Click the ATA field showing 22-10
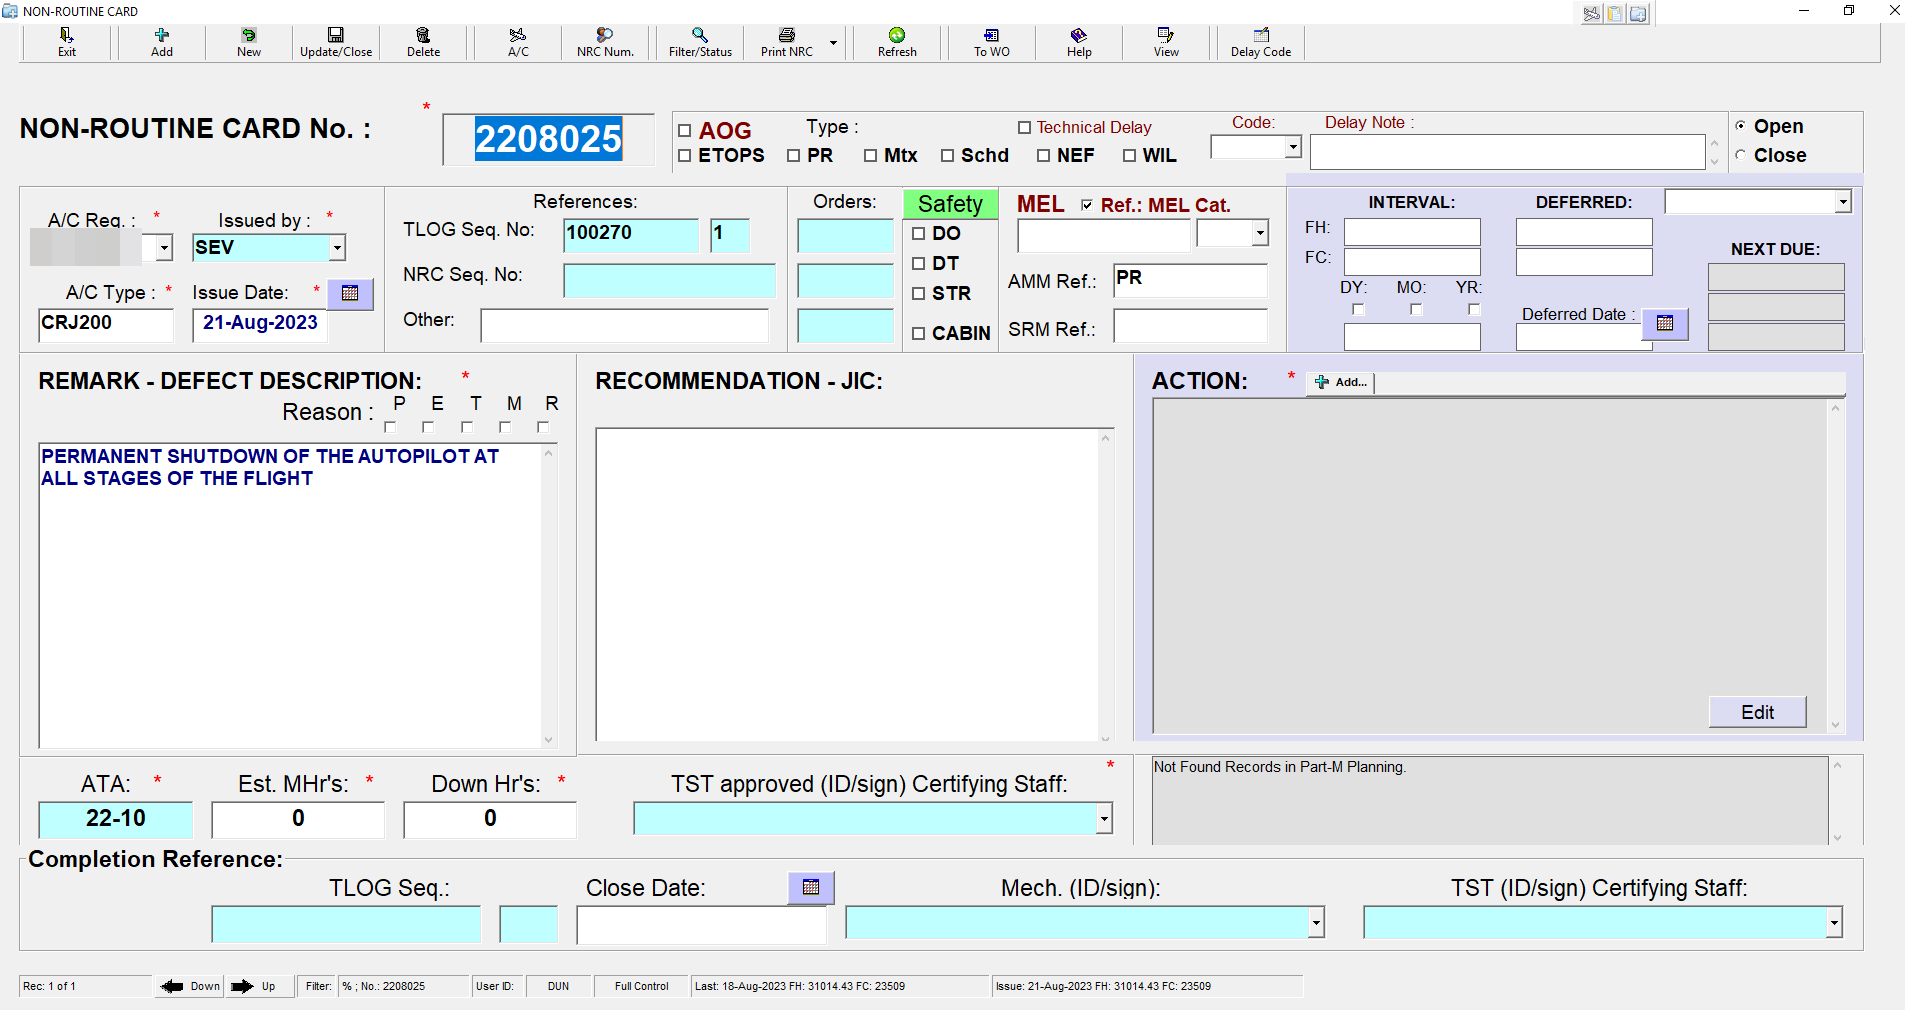 116,819
